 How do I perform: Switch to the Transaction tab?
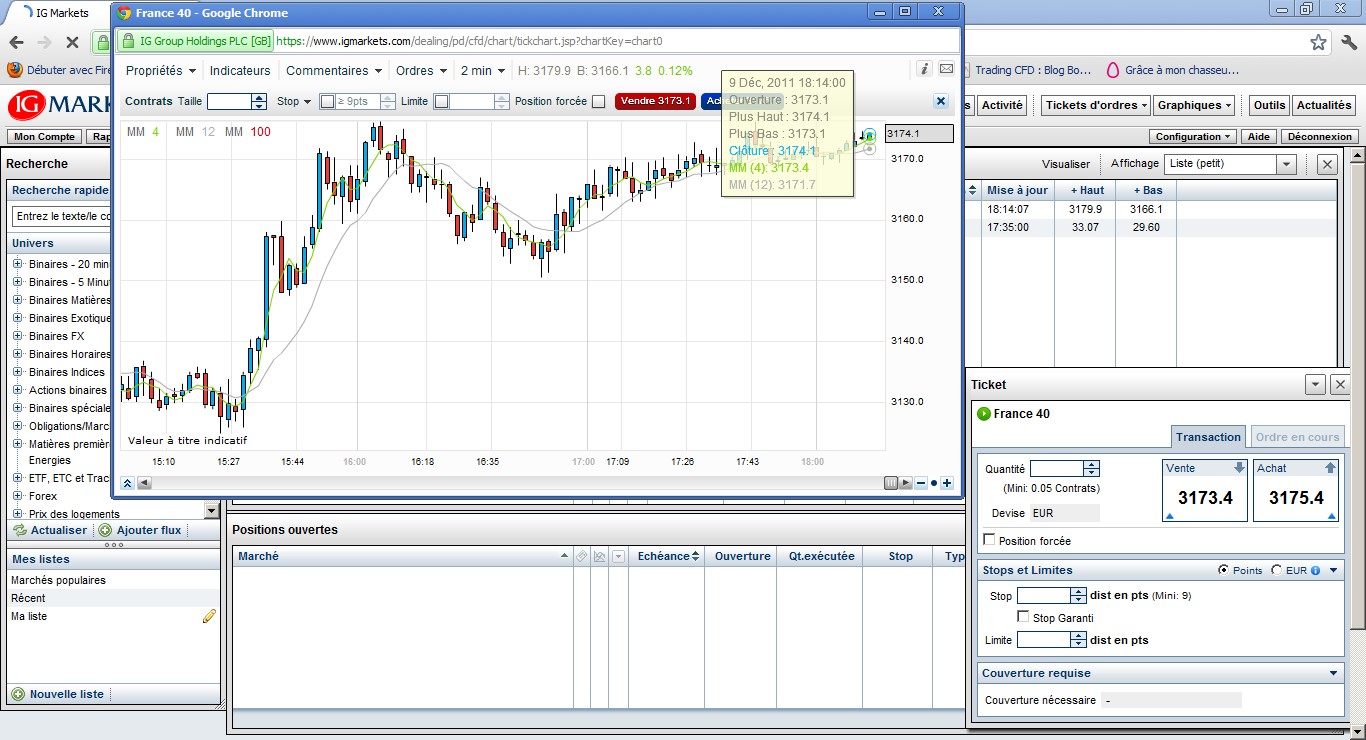click(x=1208, y=437)
